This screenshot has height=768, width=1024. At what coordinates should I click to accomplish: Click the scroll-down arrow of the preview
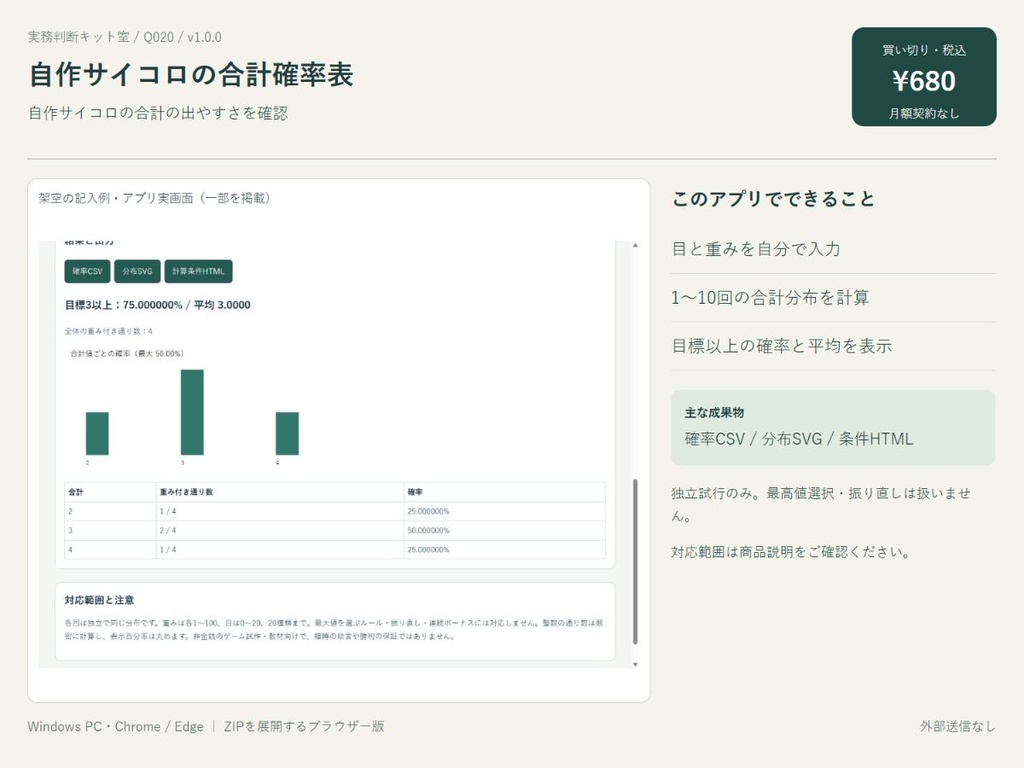635,664
